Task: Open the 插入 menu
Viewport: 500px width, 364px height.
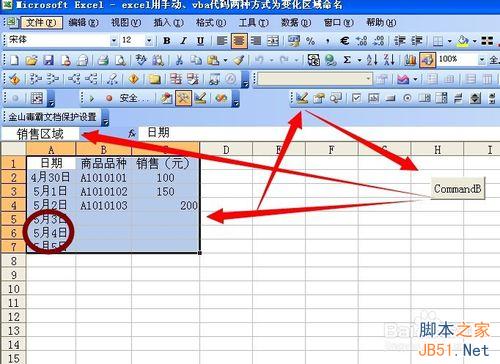Action: (x=169, y=23)
